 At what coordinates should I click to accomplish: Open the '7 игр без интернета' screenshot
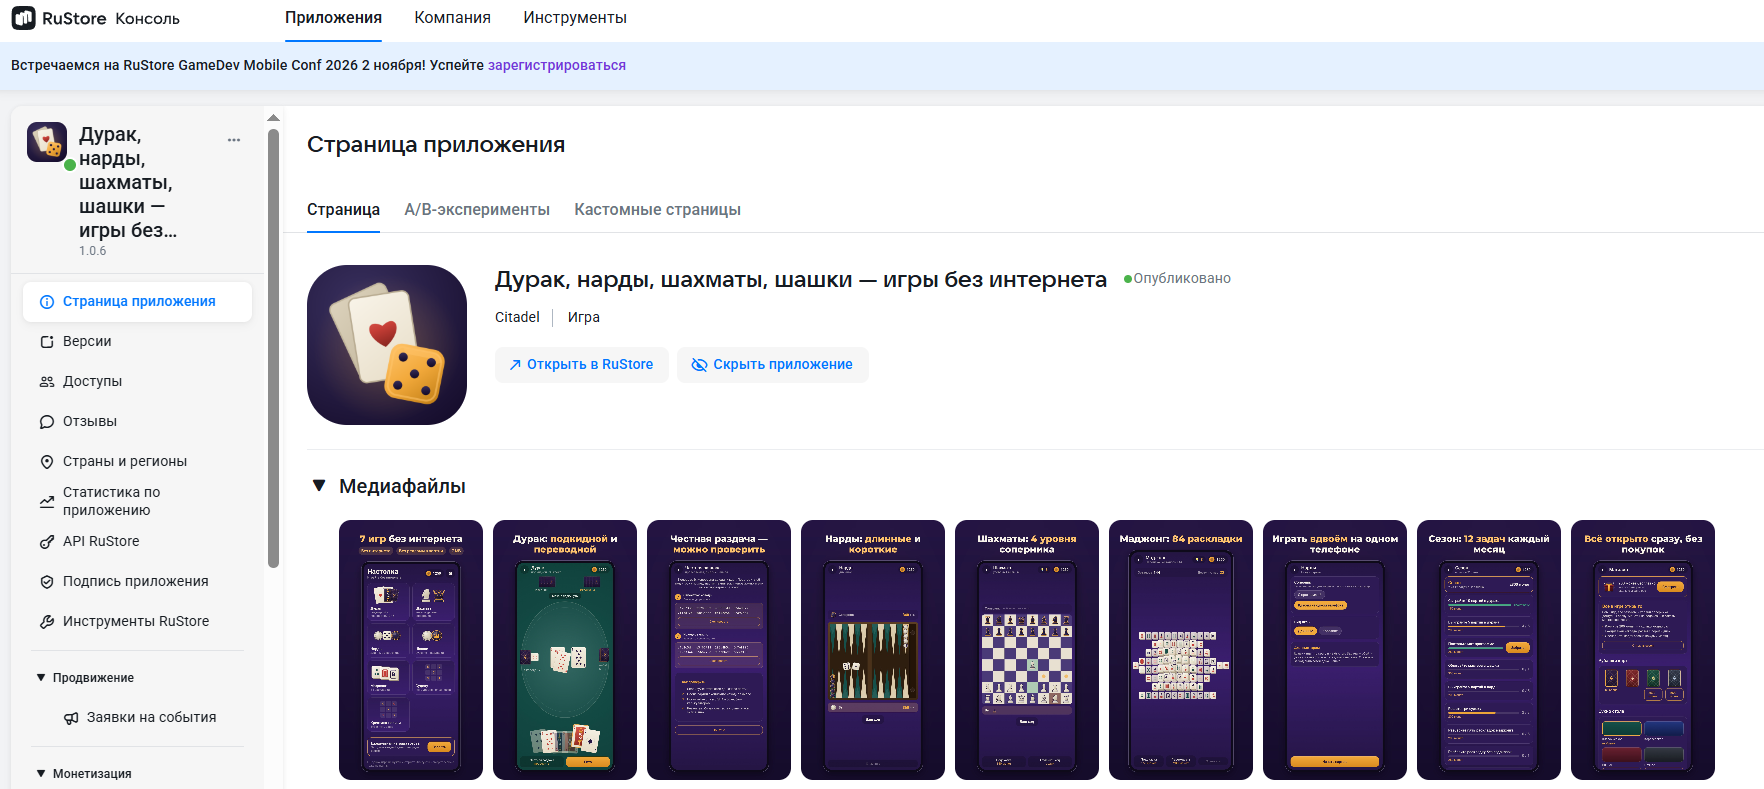pyautogui.click(x=411, y=650)
